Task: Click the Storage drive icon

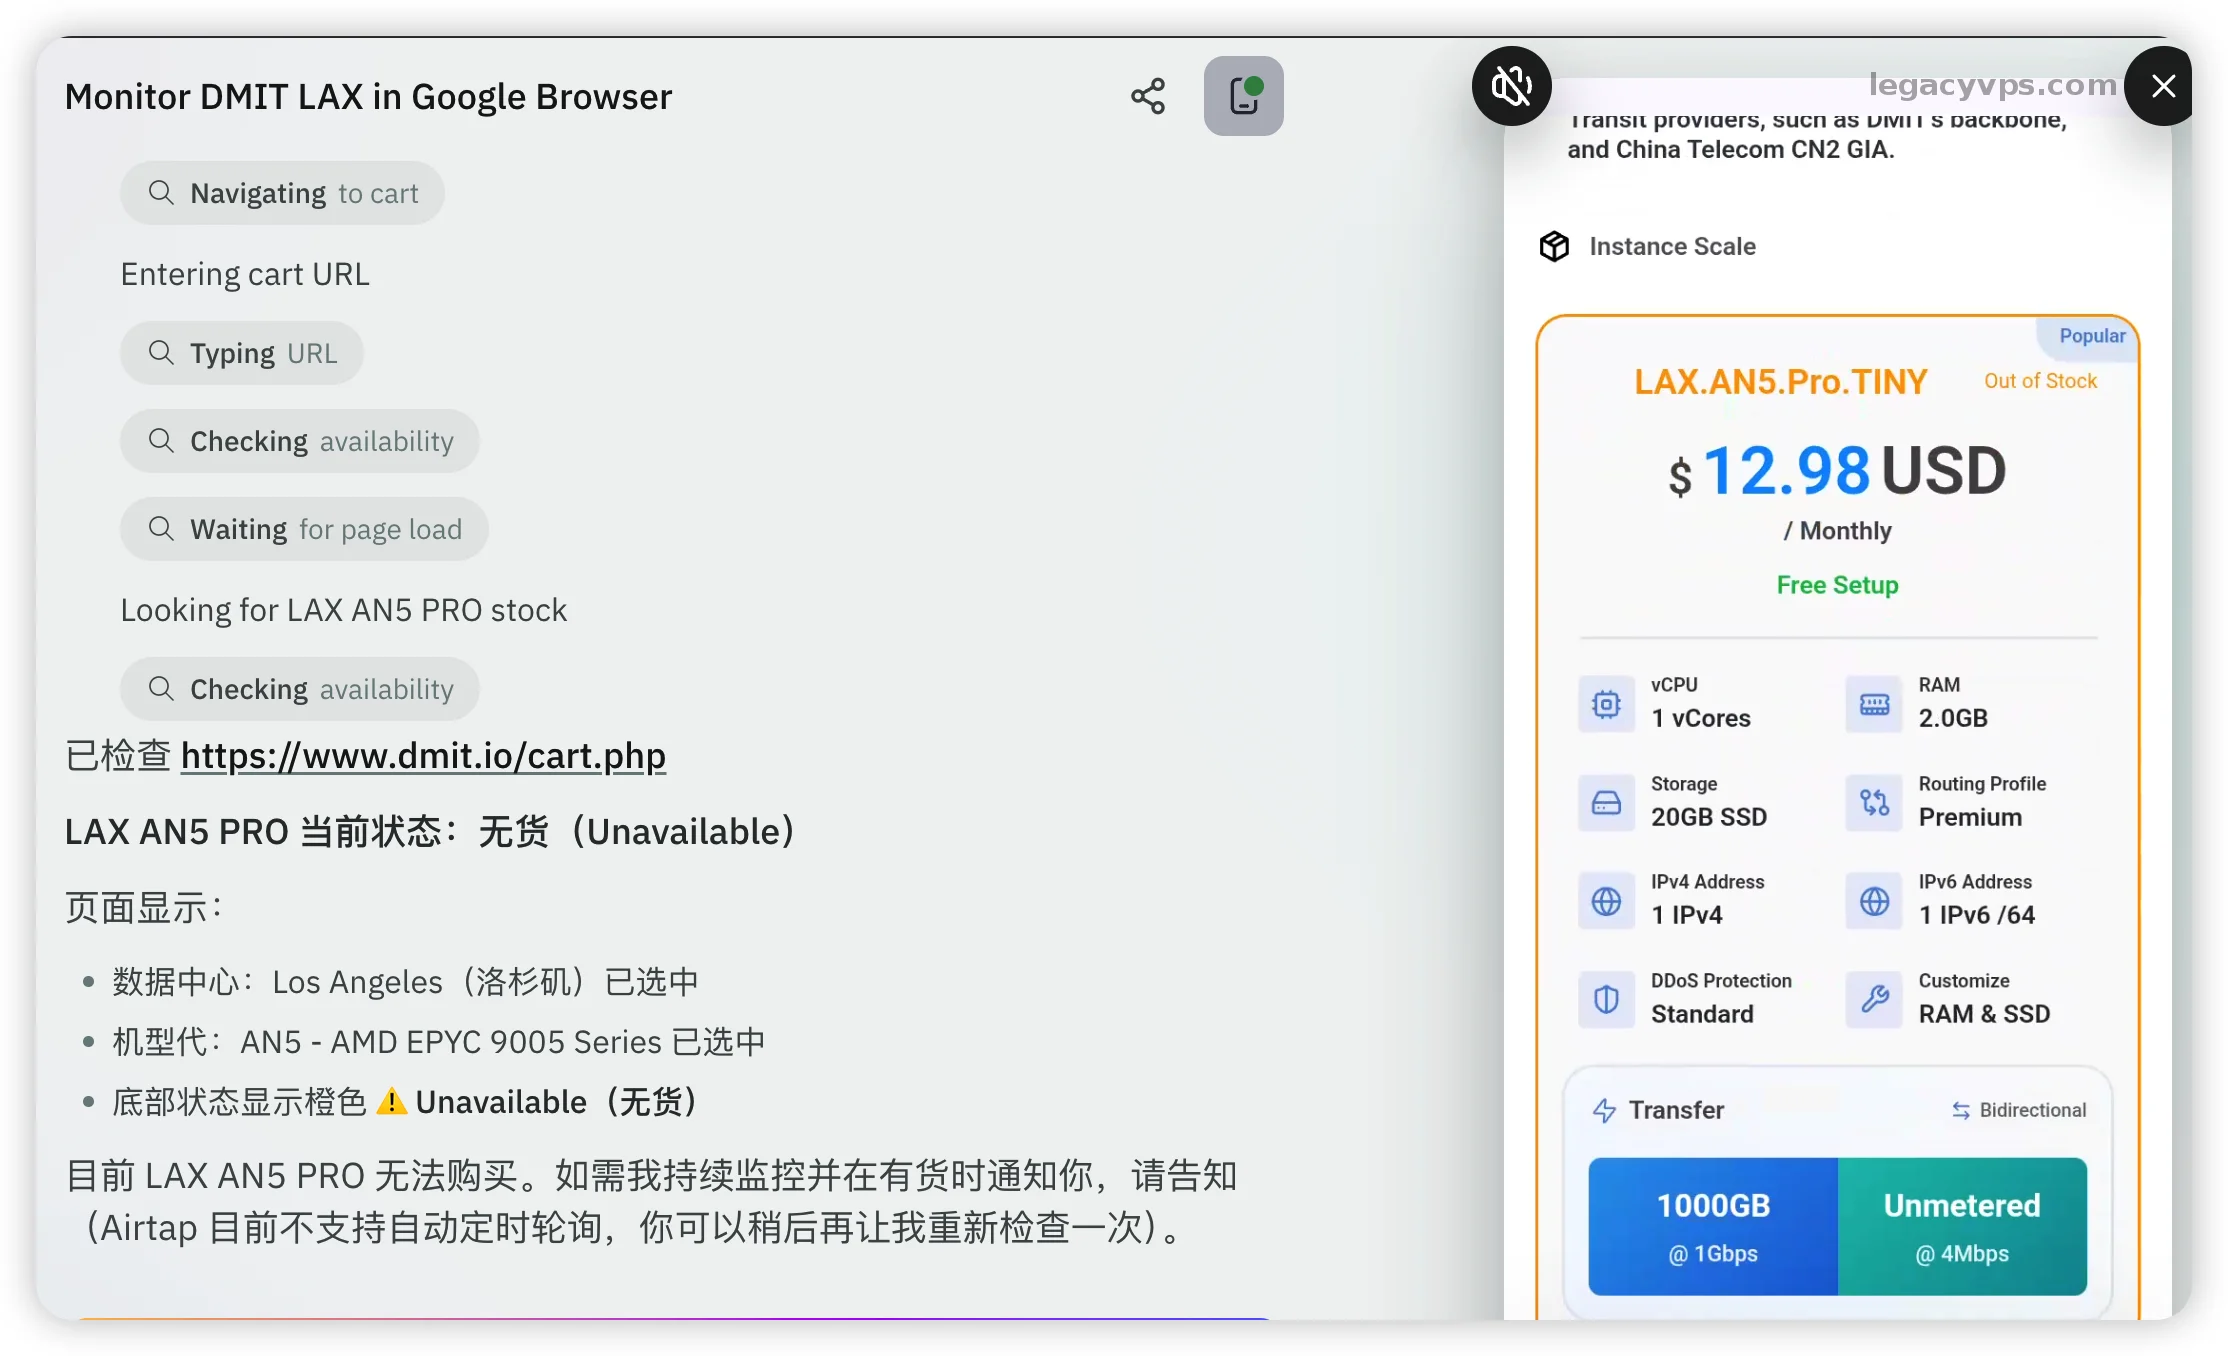Action: click(x=1606, y=803)
